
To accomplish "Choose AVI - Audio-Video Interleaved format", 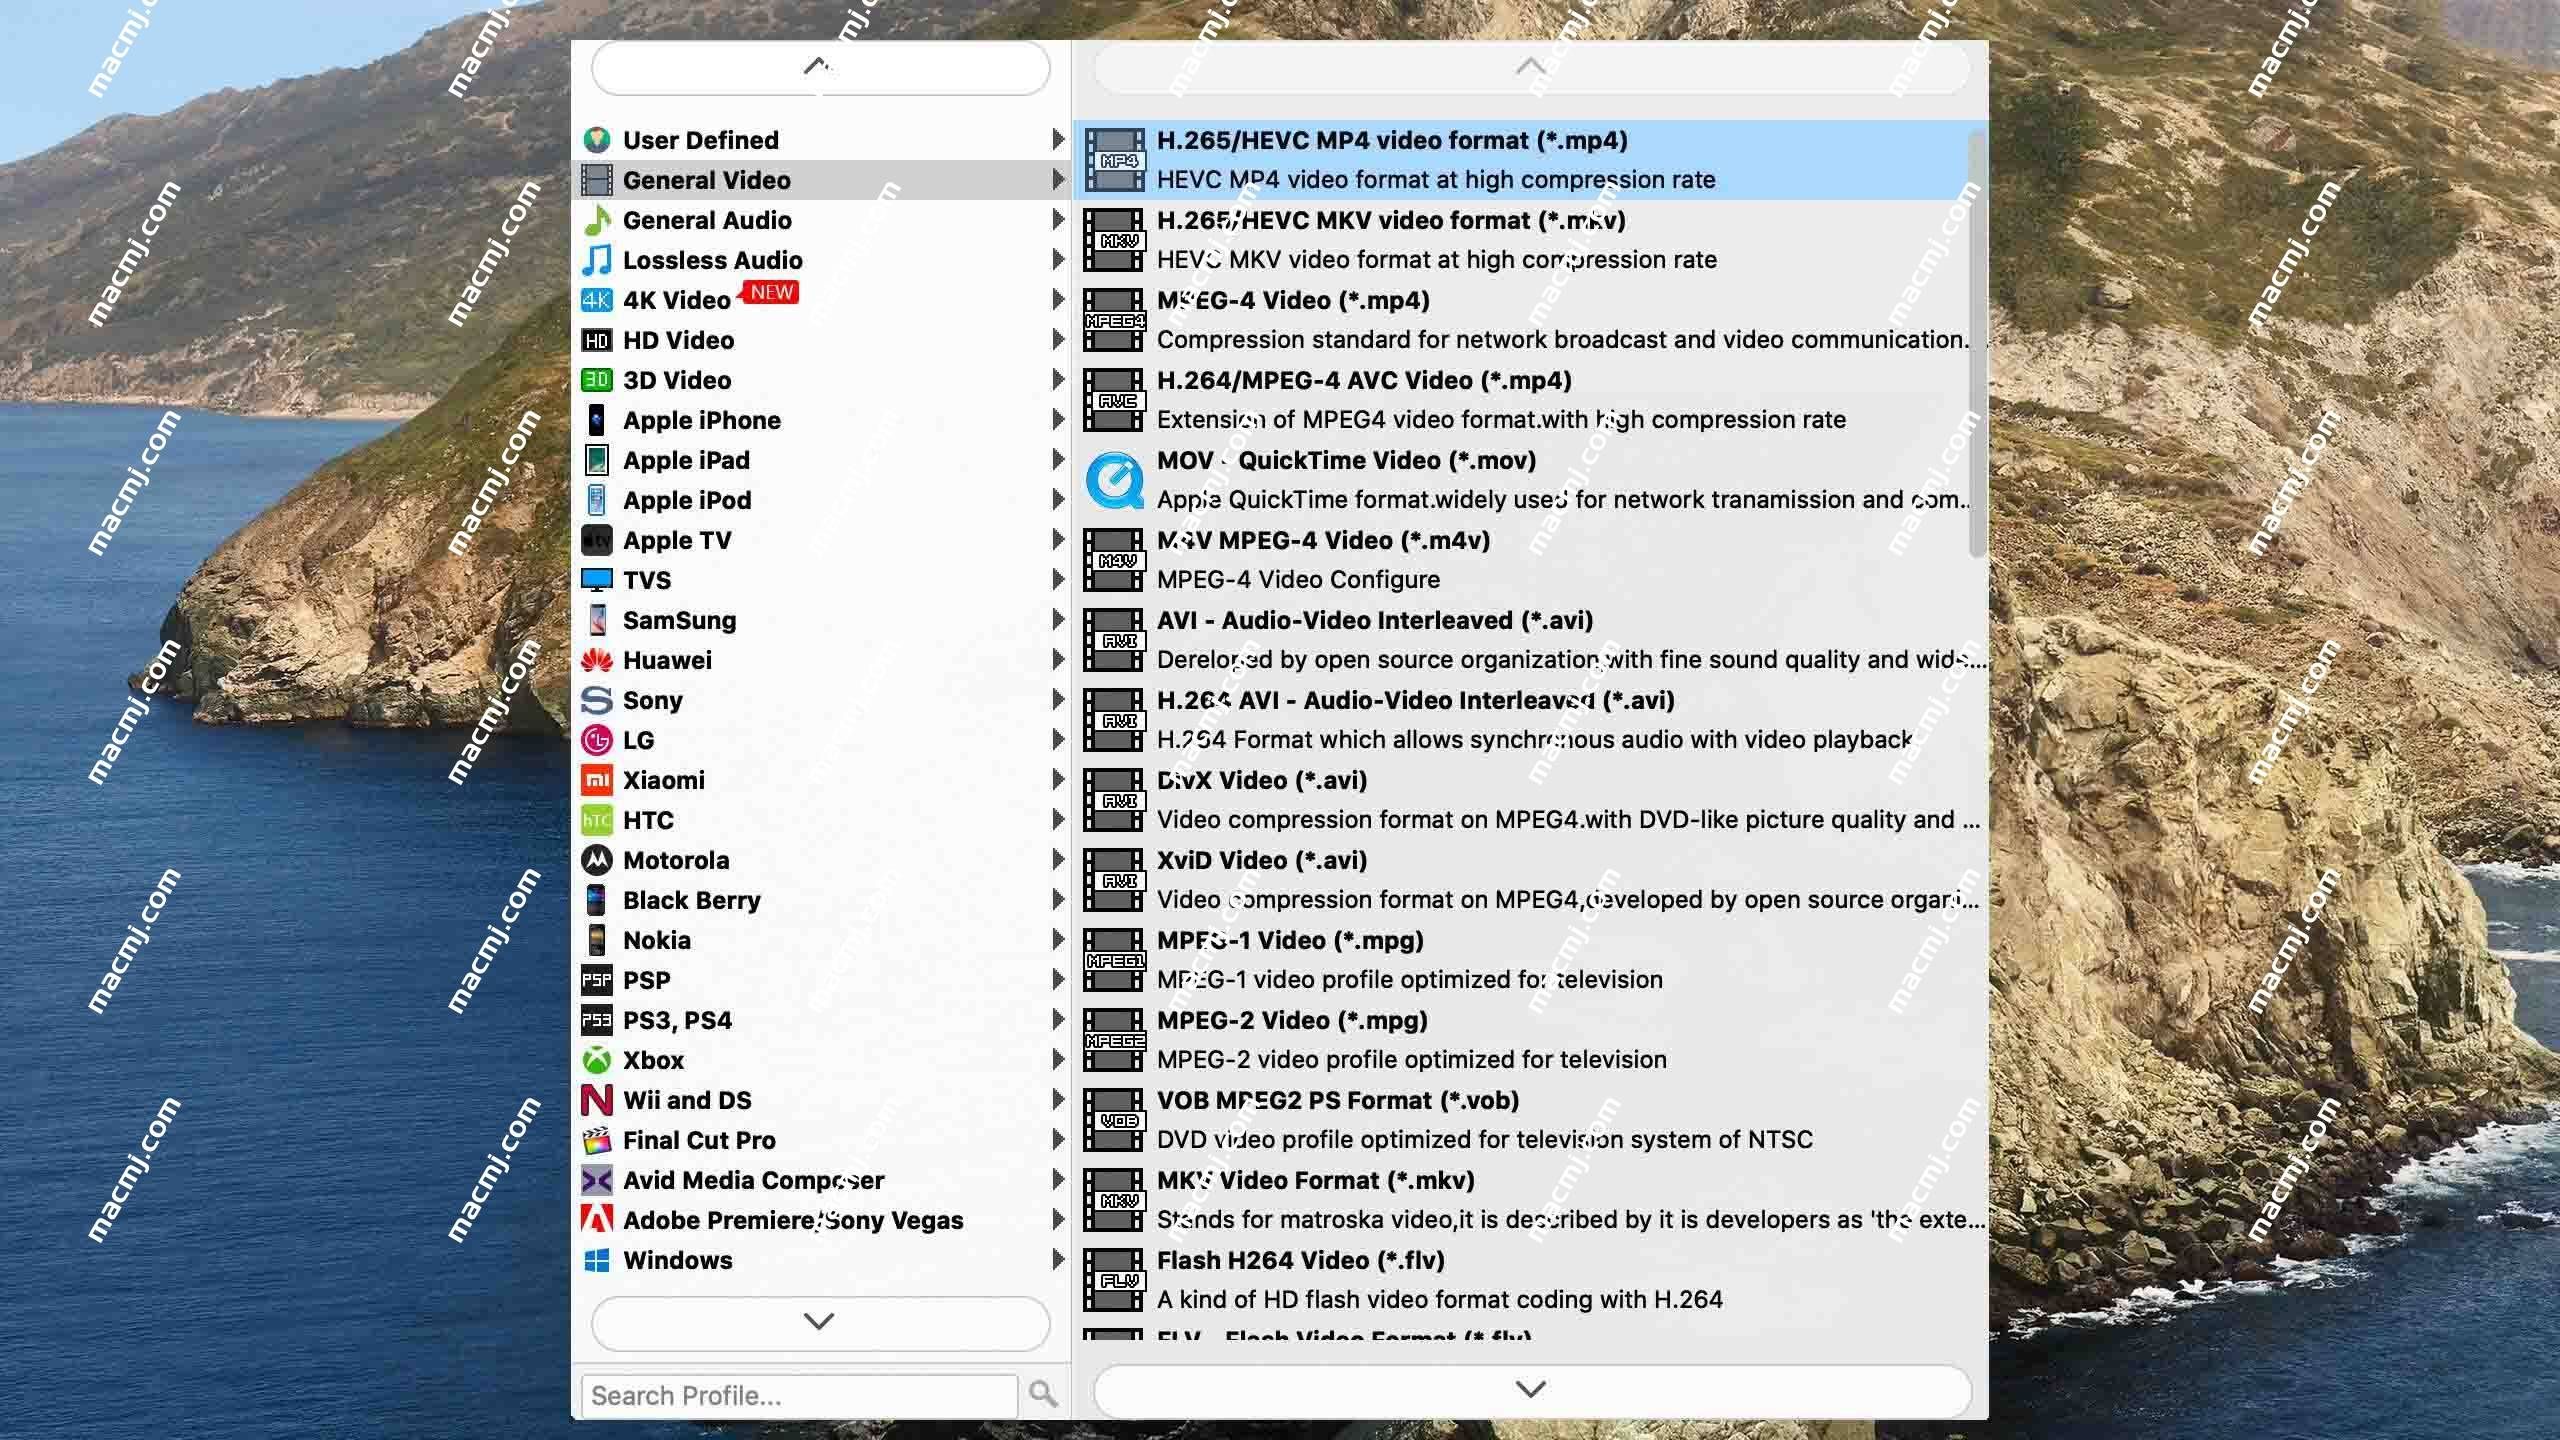I will (x=1530, y=640).
